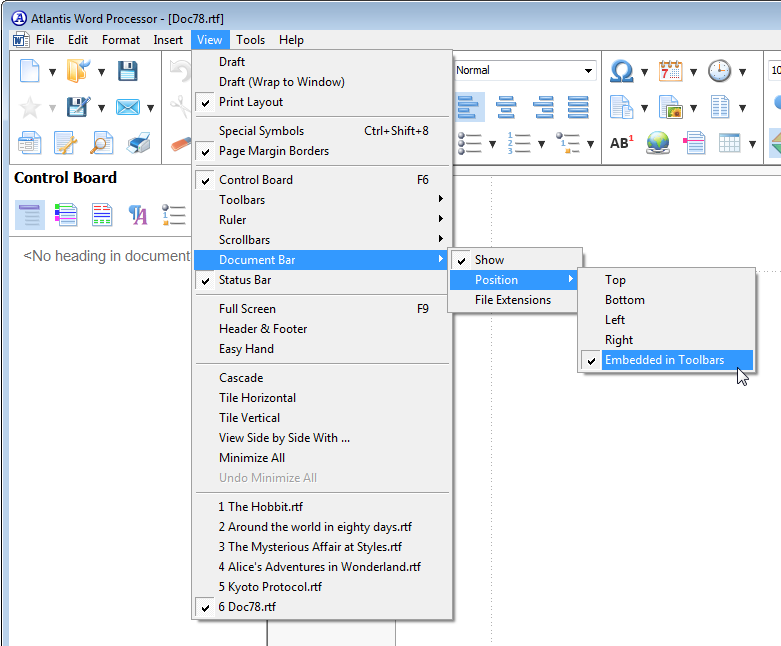Apply center alignment from toolbar

[506, 107]
